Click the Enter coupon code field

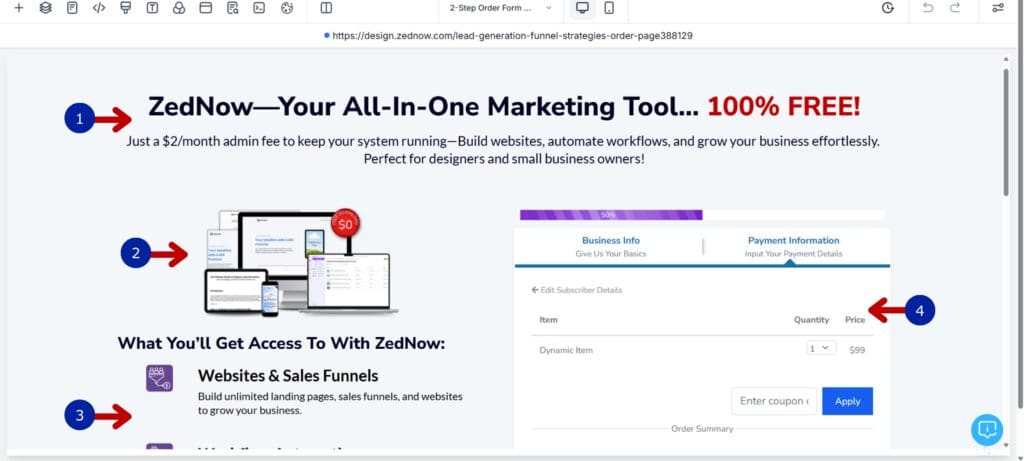774,401
